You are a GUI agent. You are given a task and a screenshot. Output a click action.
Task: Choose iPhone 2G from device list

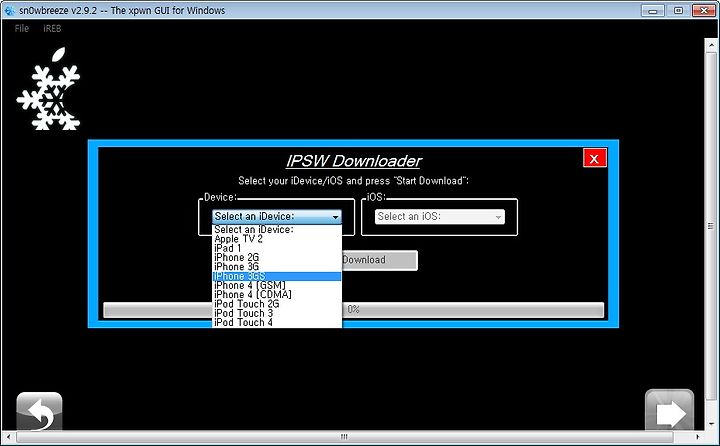(x=277, y=257)
